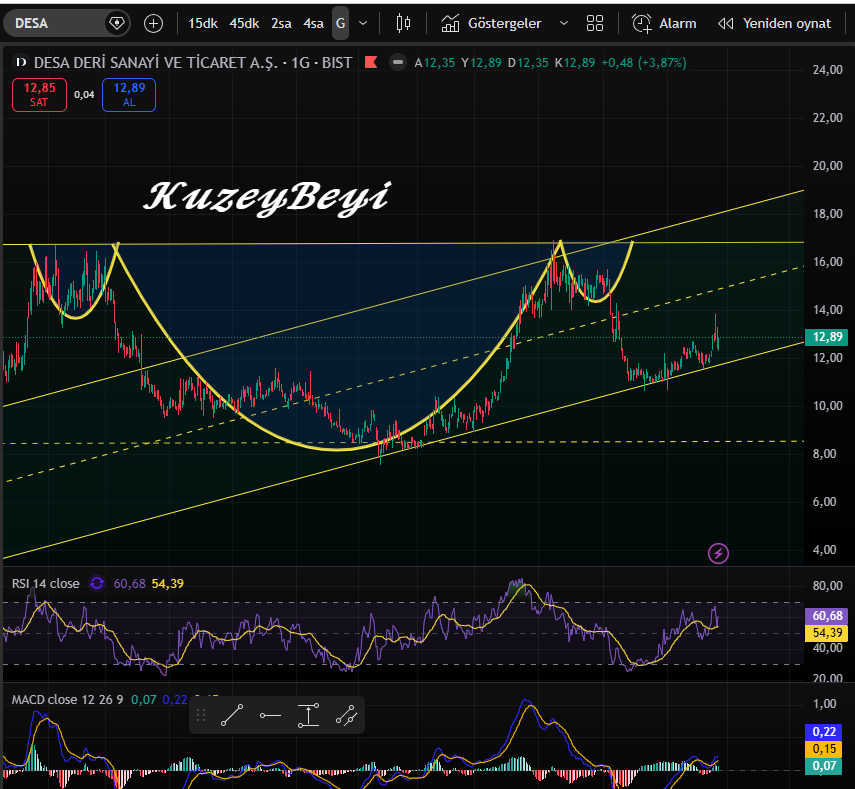The width and height of the screenshot is (855, 789).
Task: Click the purple 60,68 value in the RSI legend
Action: point(130,583)
